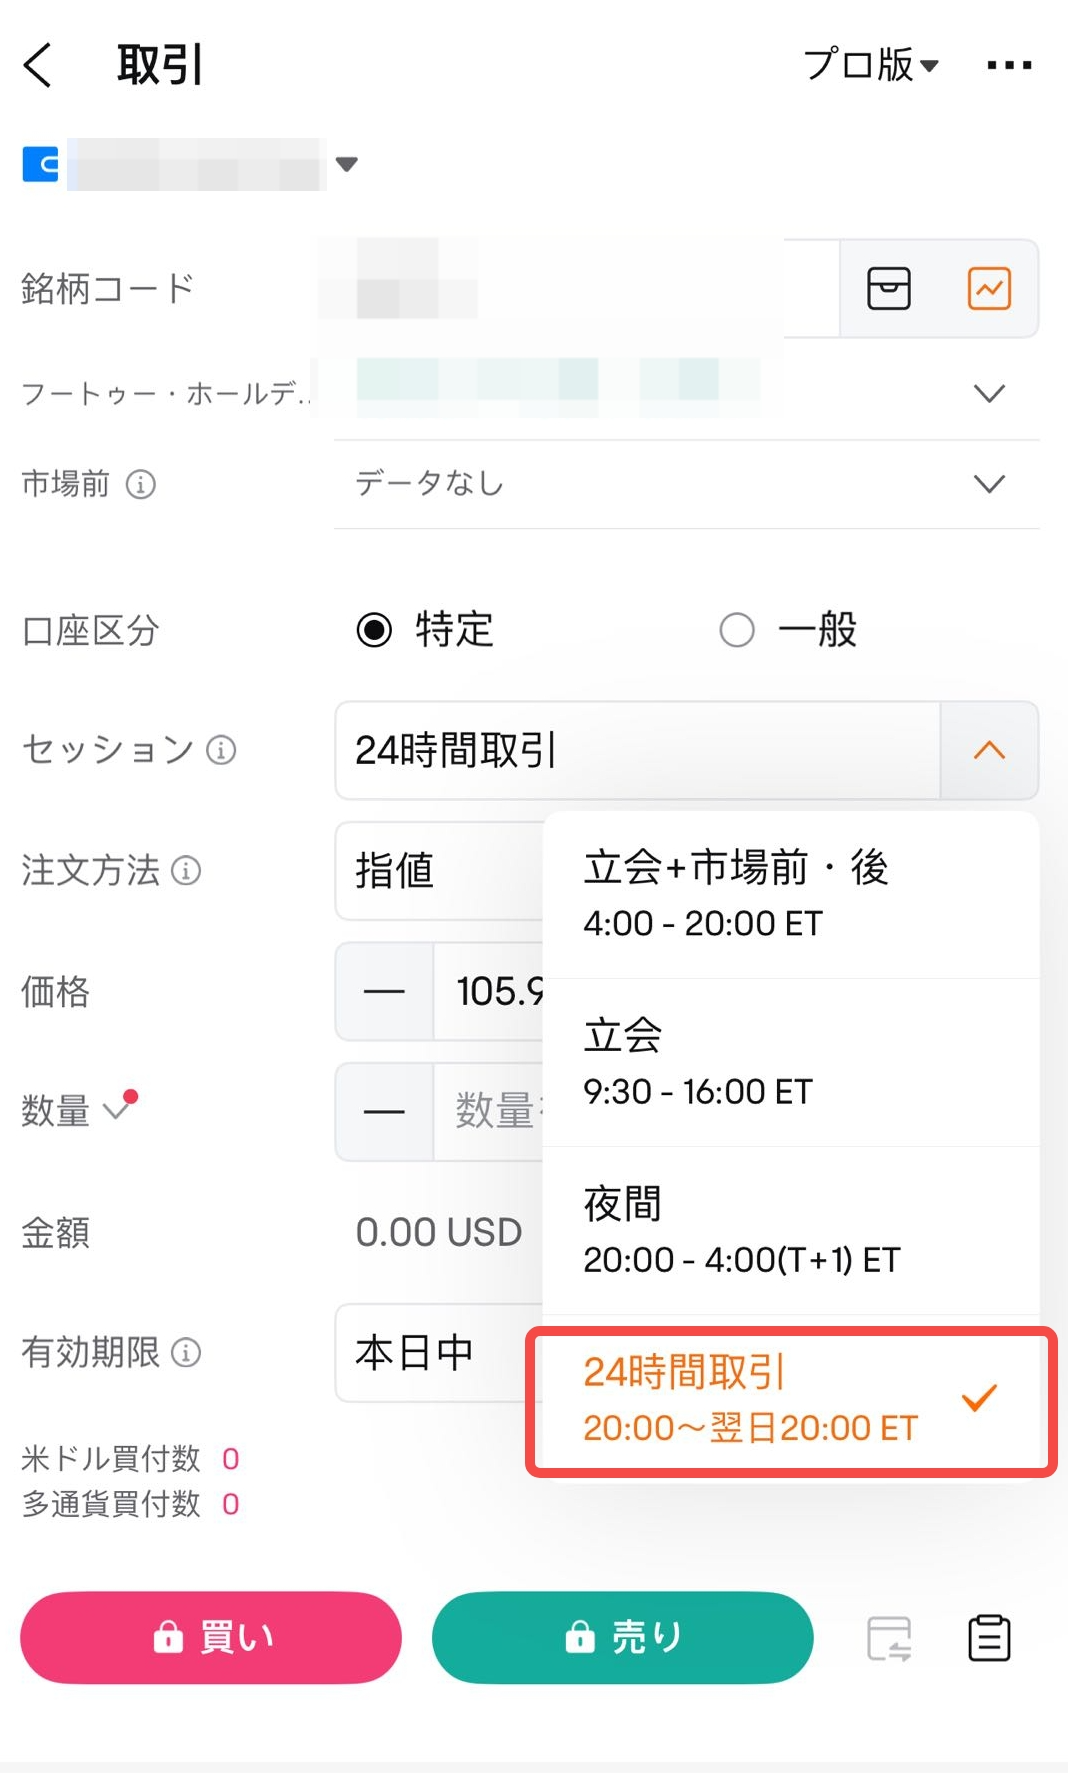
Task: Tap the back arrow icon
Action: tap(38, 66)
